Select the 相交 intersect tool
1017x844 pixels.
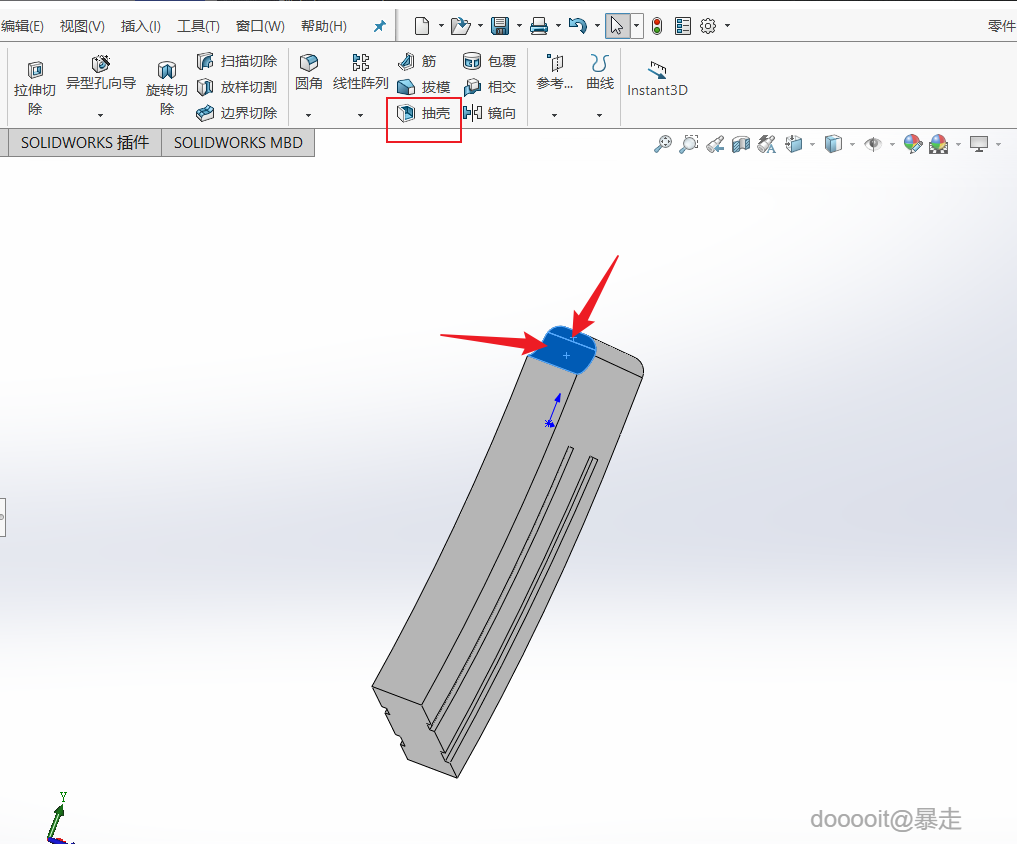[490, 87]
